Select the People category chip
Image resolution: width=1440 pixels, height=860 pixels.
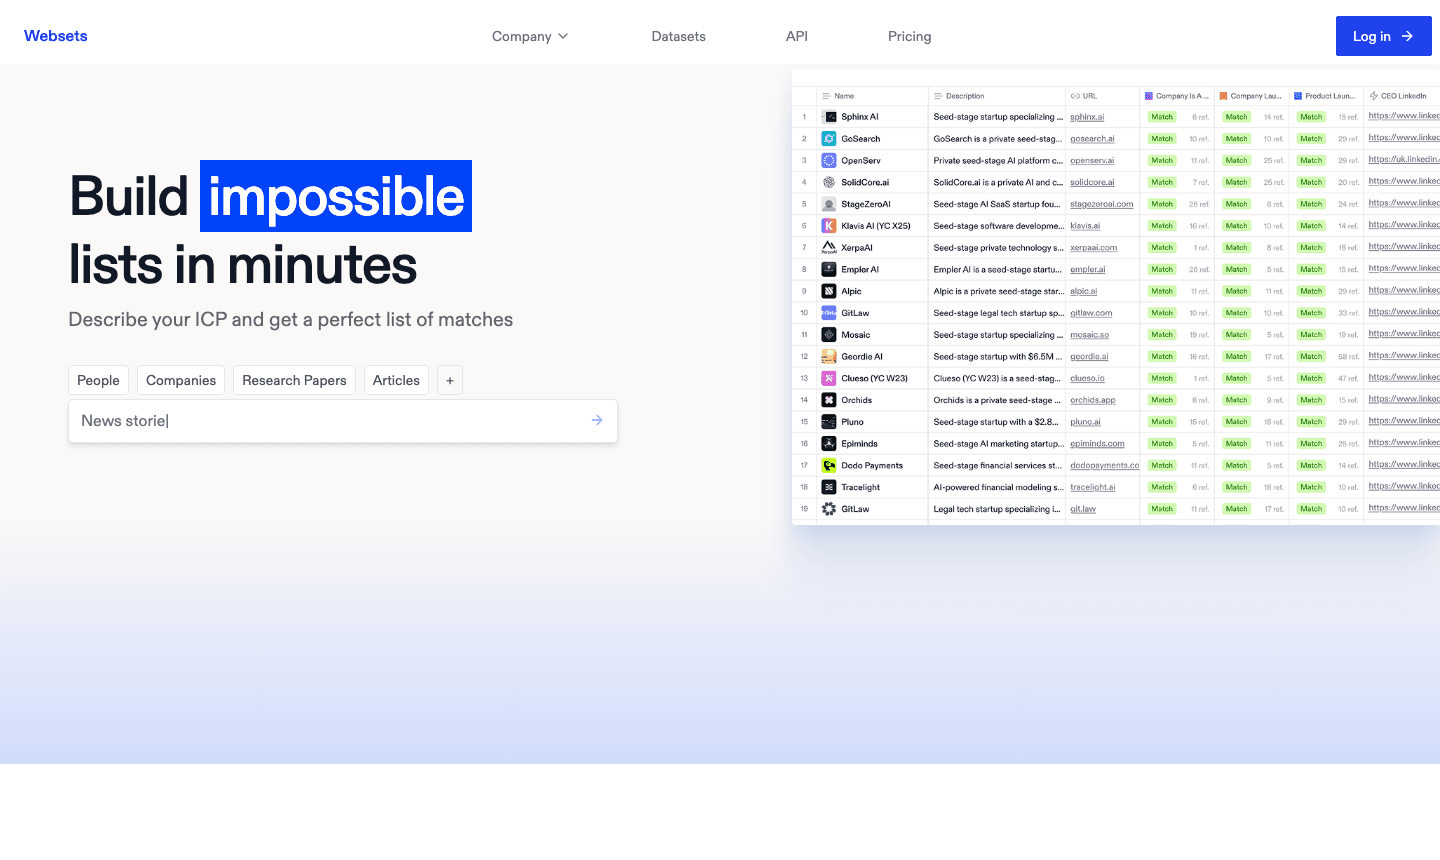tap(98, 380)
